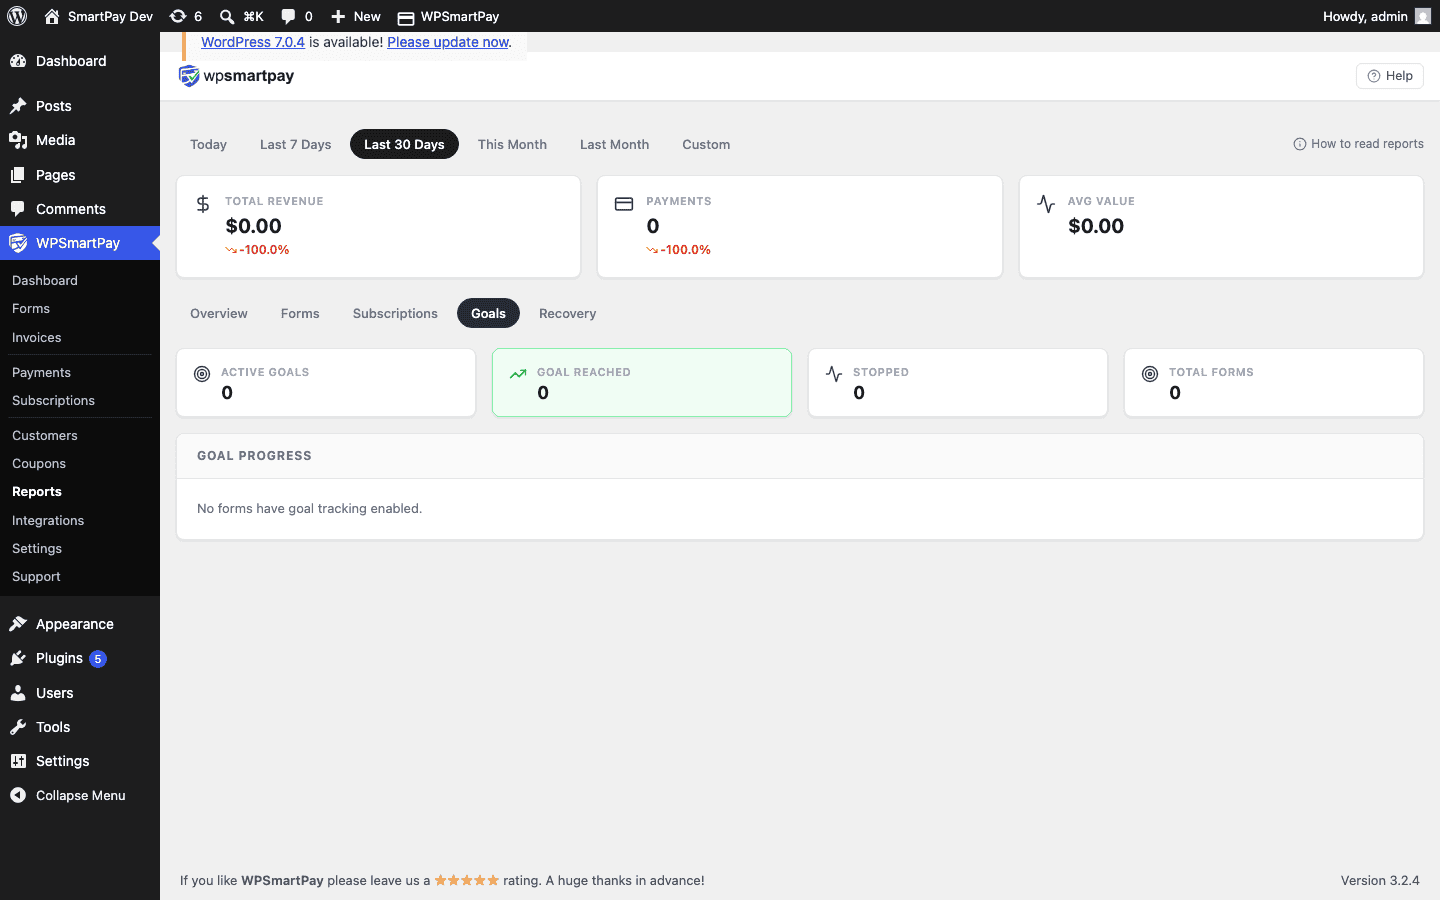Click the Appearance brush icon
1440x900 pixels.
tap(18, 624)
